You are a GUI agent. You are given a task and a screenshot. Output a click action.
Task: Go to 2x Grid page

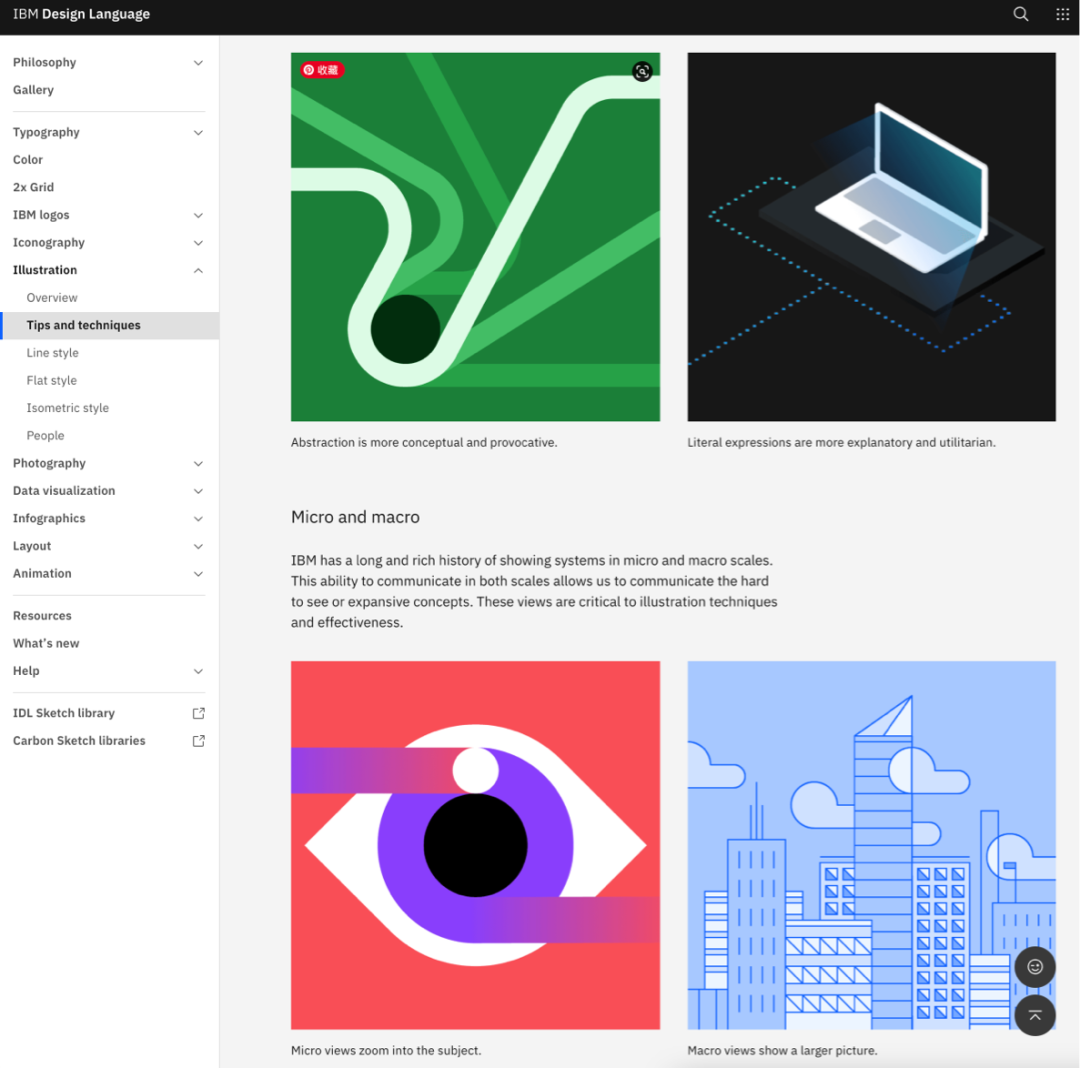pyautogui.click(x=33, y=187)
